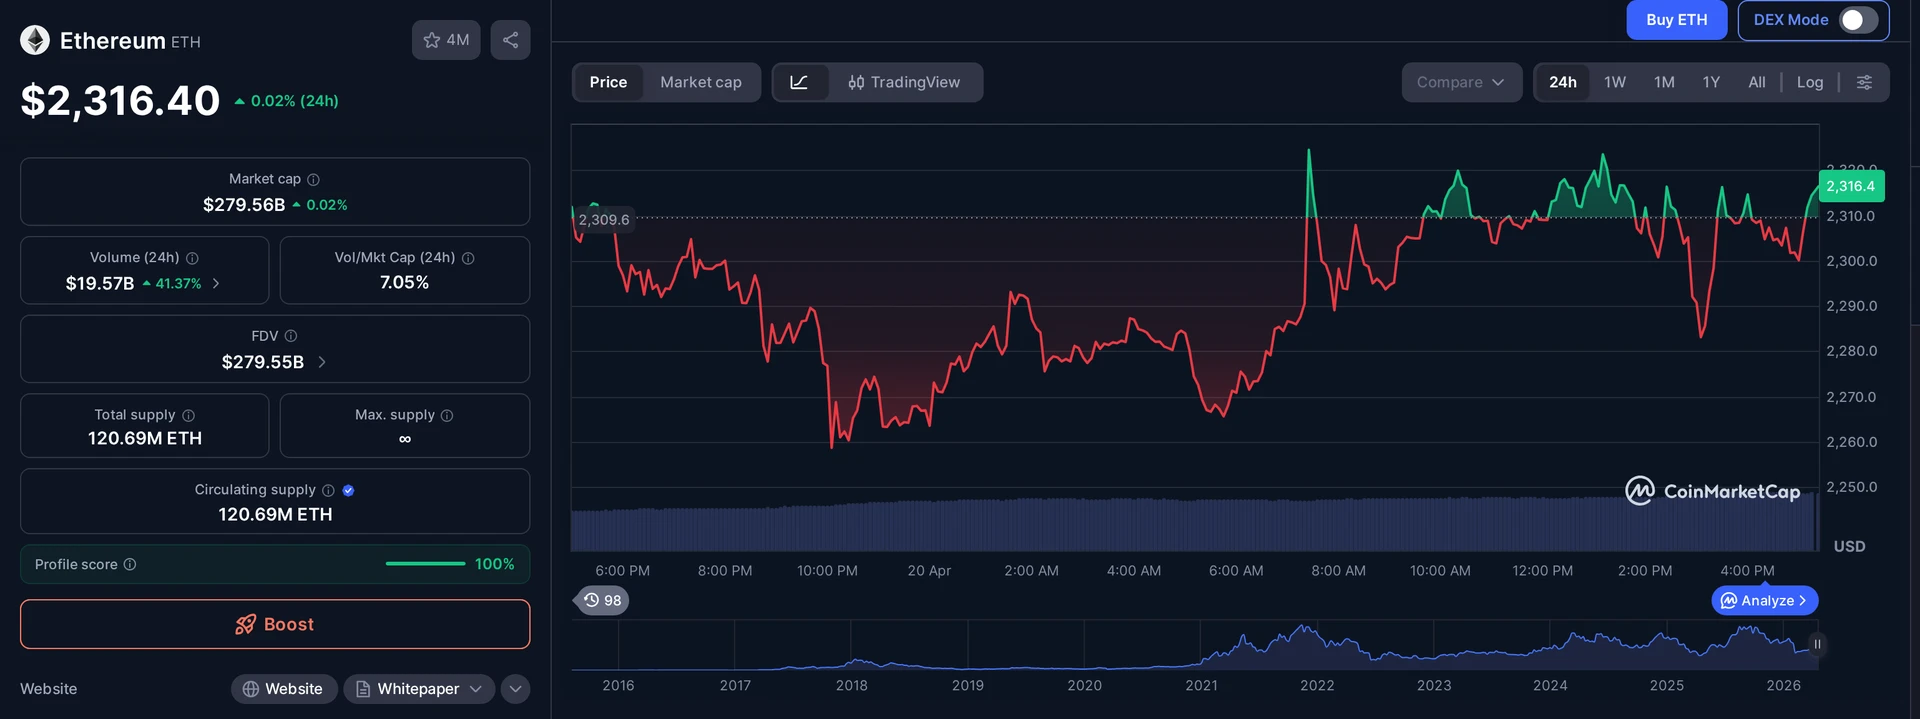Click the 2,309.6 opening price label
The image size is (1920, 719).
(x=604, y=220)
